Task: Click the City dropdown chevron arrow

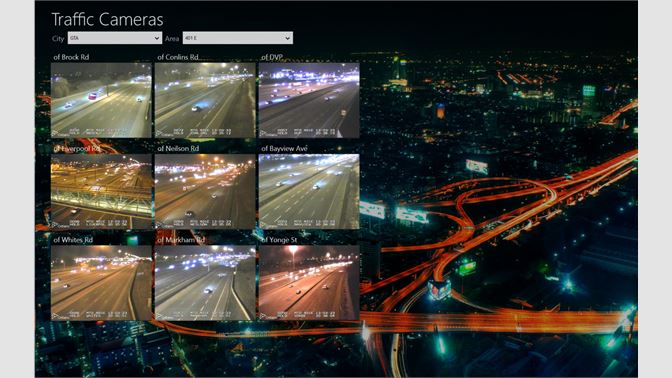Action: [156, 38]
